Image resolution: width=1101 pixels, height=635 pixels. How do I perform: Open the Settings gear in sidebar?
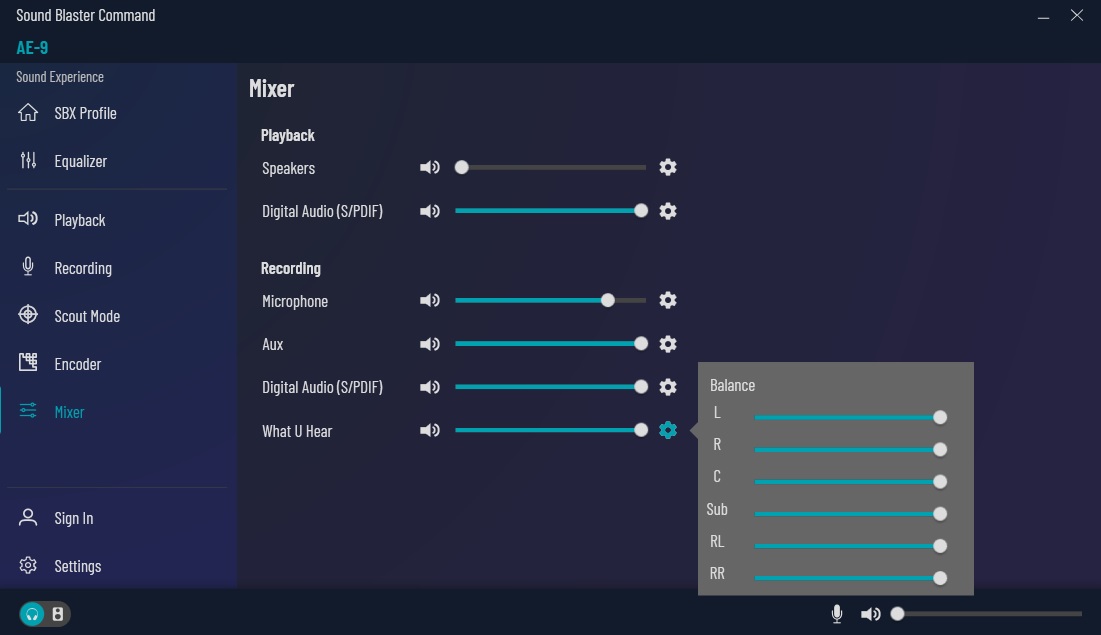point(28,566)
